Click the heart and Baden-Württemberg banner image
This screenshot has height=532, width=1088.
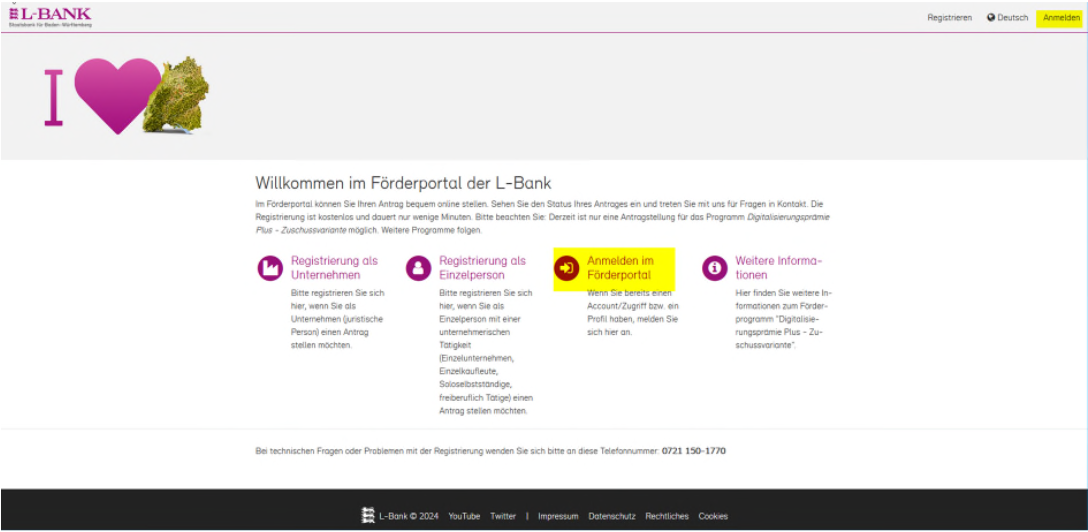tap(127, 96)
